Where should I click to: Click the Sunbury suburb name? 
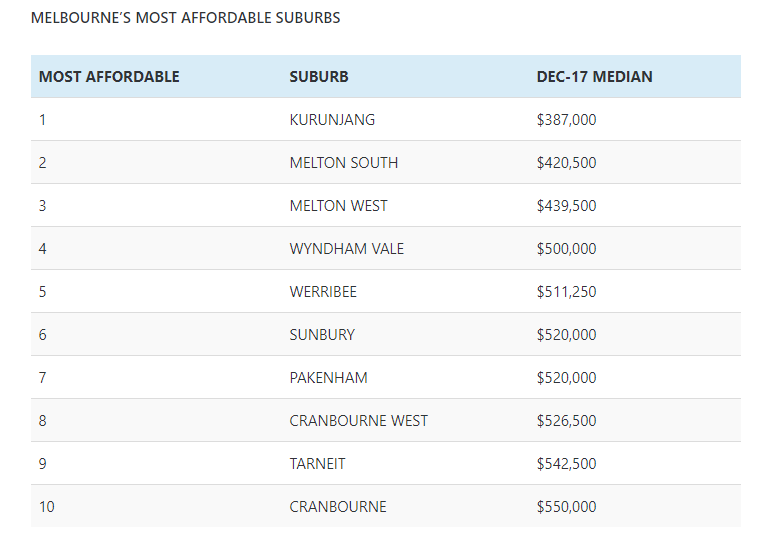tap(322, 335)
